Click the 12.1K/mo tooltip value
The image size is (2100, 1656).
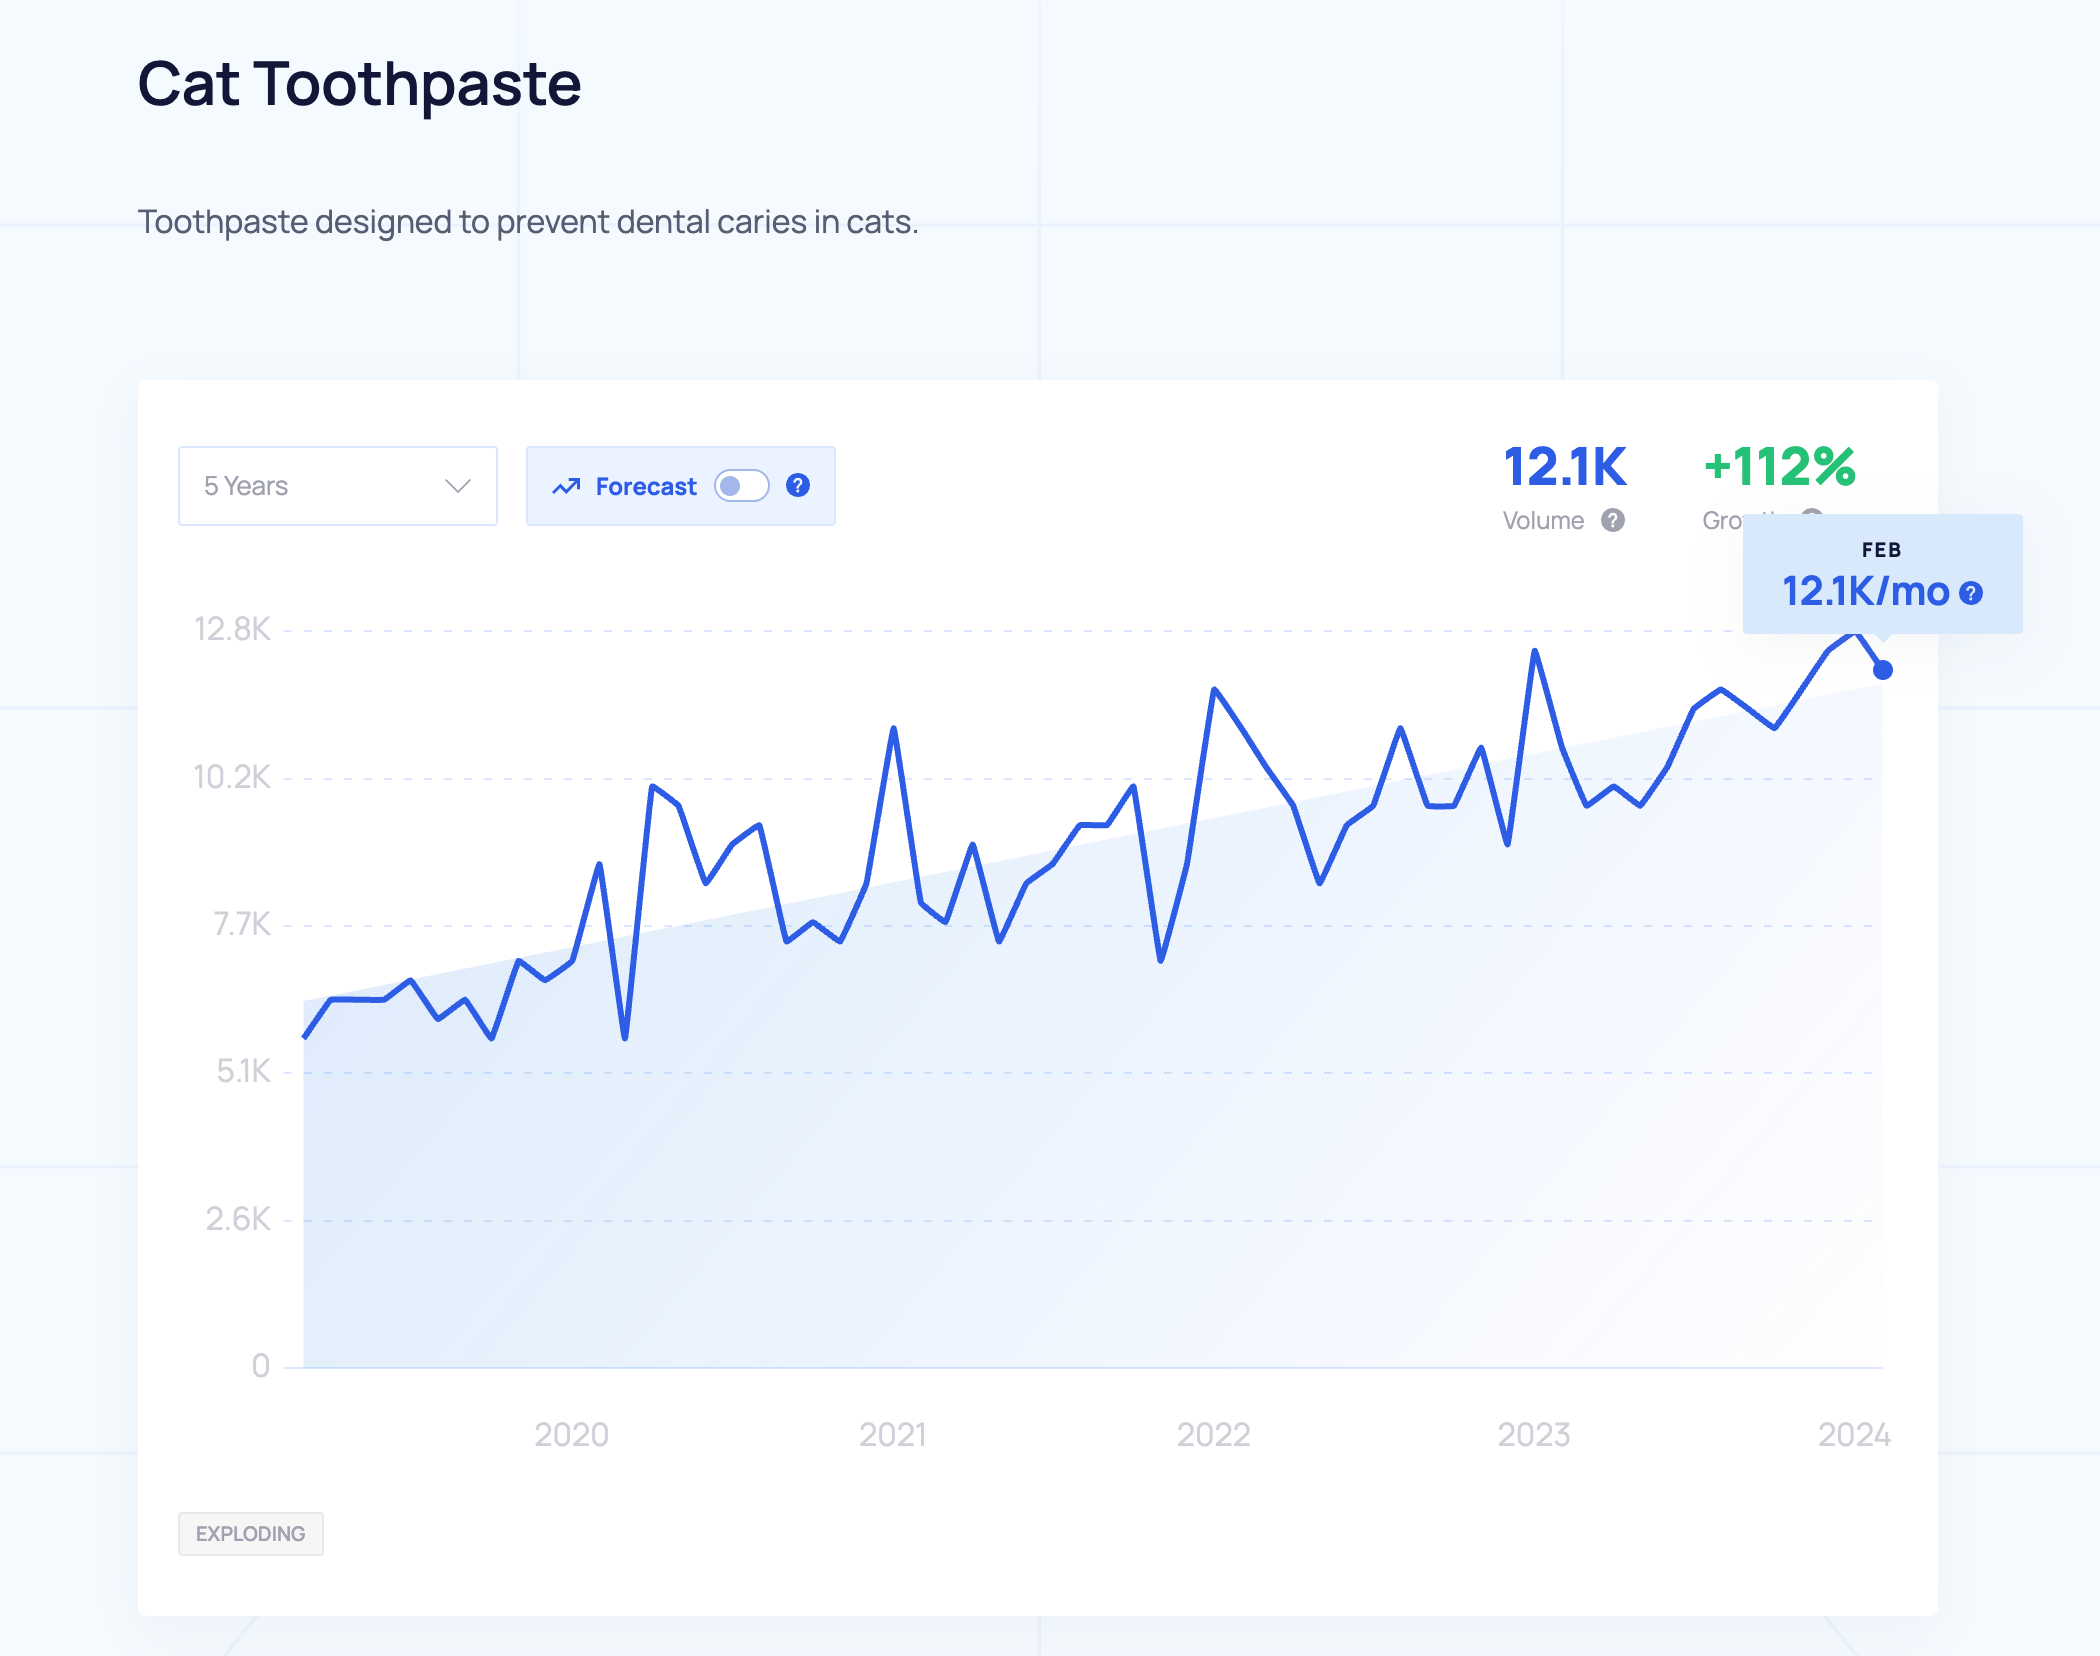click(x=1866, y=592)
